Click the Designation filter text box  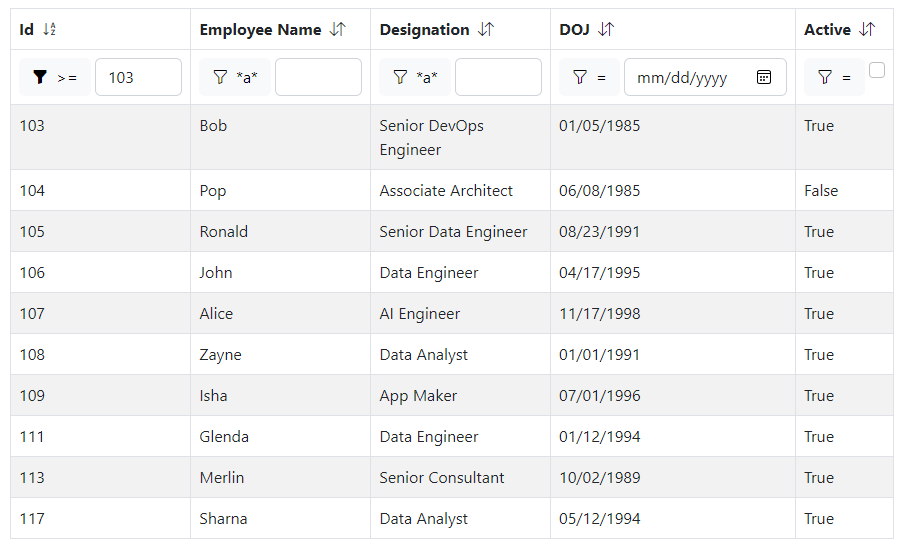(498, 77)
